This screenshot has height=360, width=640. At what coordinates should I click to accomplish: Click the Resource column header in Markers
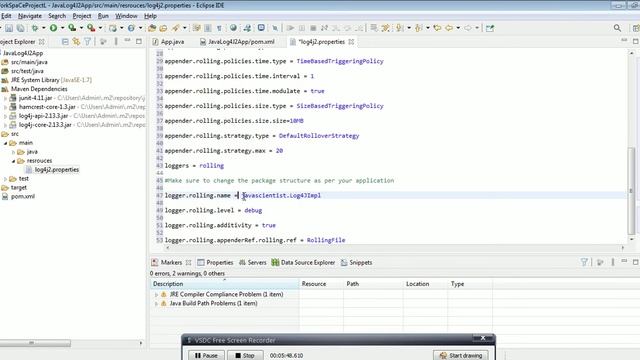tap(321, 284)
